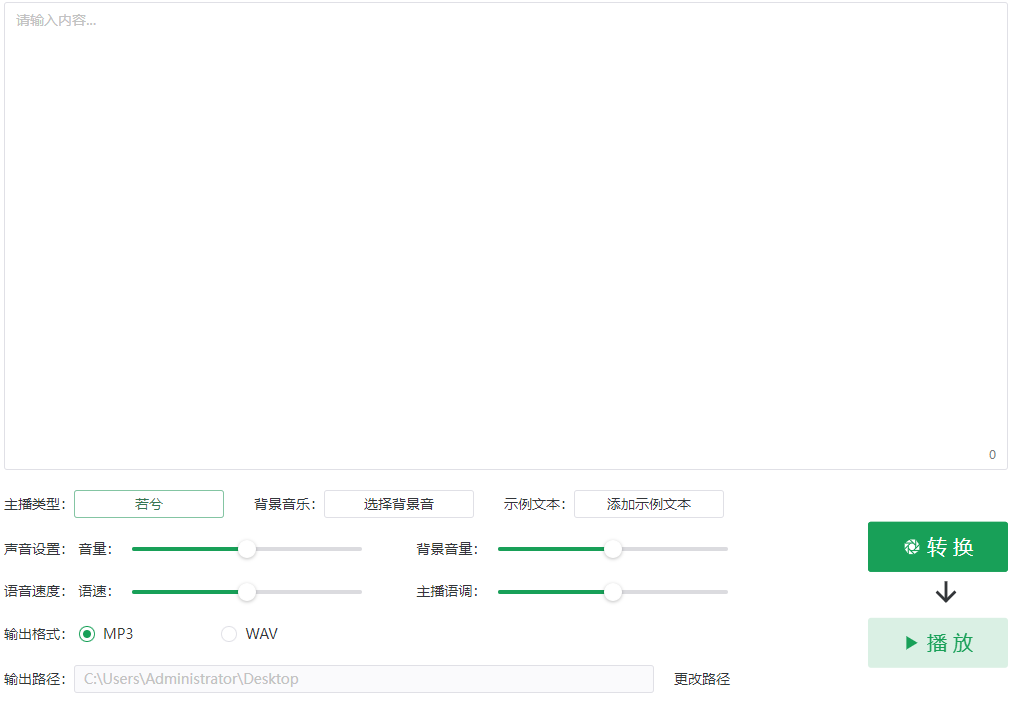Screen dimensions: 1011x710
Task: Click the 播放 play button
Action: [937, 643]
